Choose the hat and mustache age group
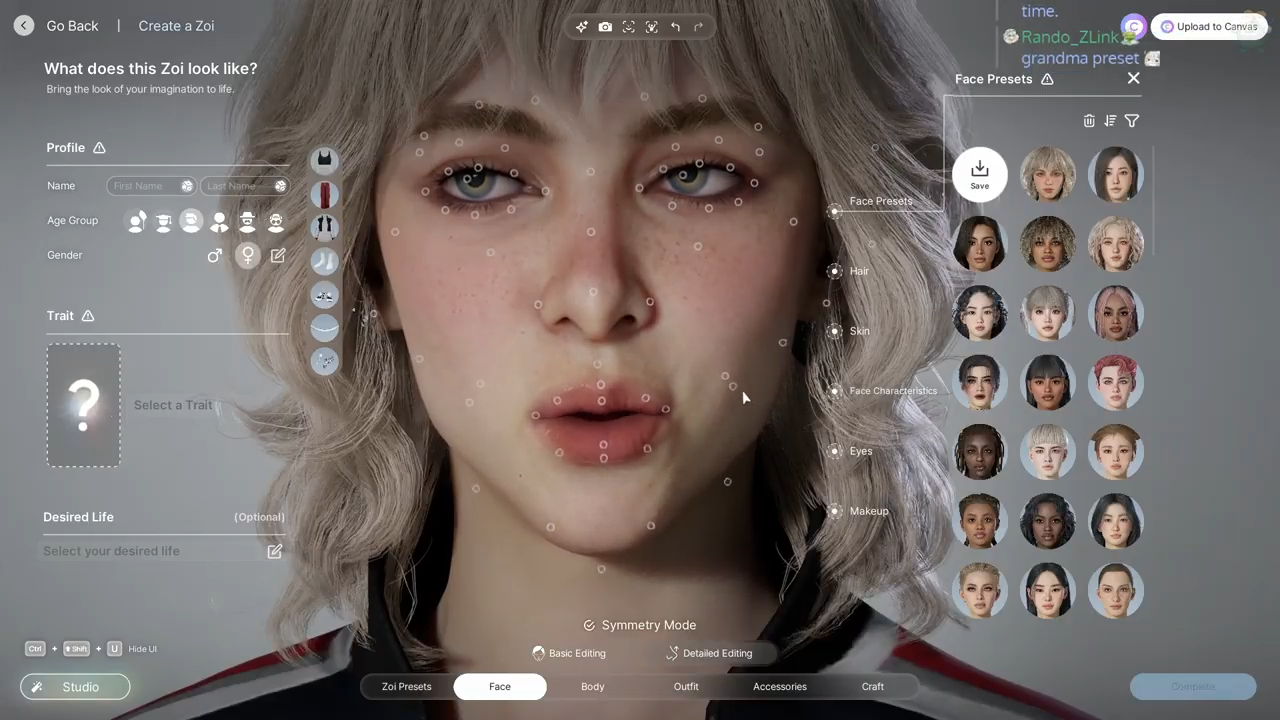The image size is (1280, 720). pyautogui.click(x=247, y=221)
